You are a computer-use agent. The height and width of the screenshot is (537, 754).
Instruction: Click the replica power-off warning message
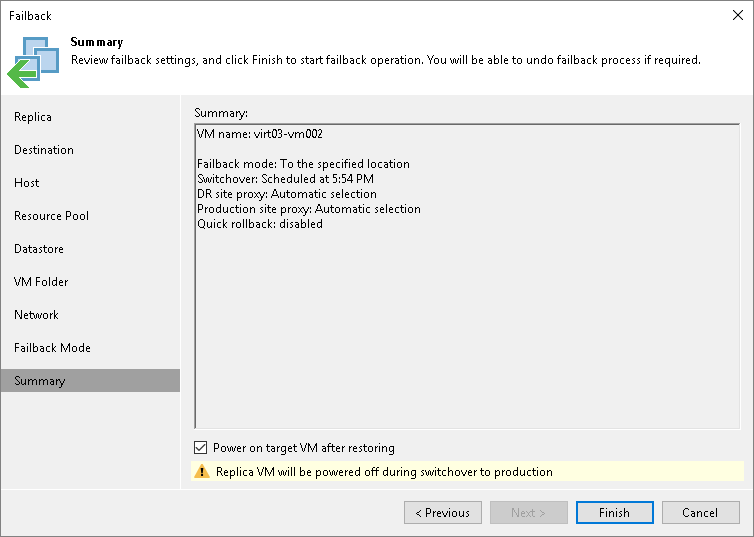[383, 472]
